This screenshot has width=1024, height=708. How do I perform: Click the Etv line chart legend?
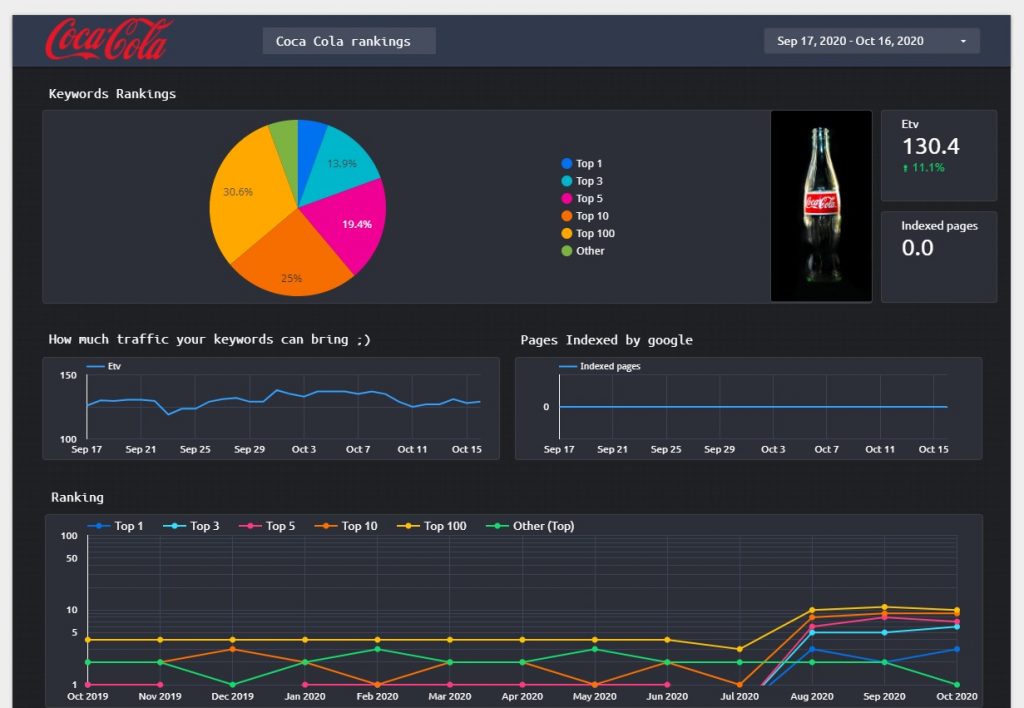pyautogui.click(x=104, y=366)
